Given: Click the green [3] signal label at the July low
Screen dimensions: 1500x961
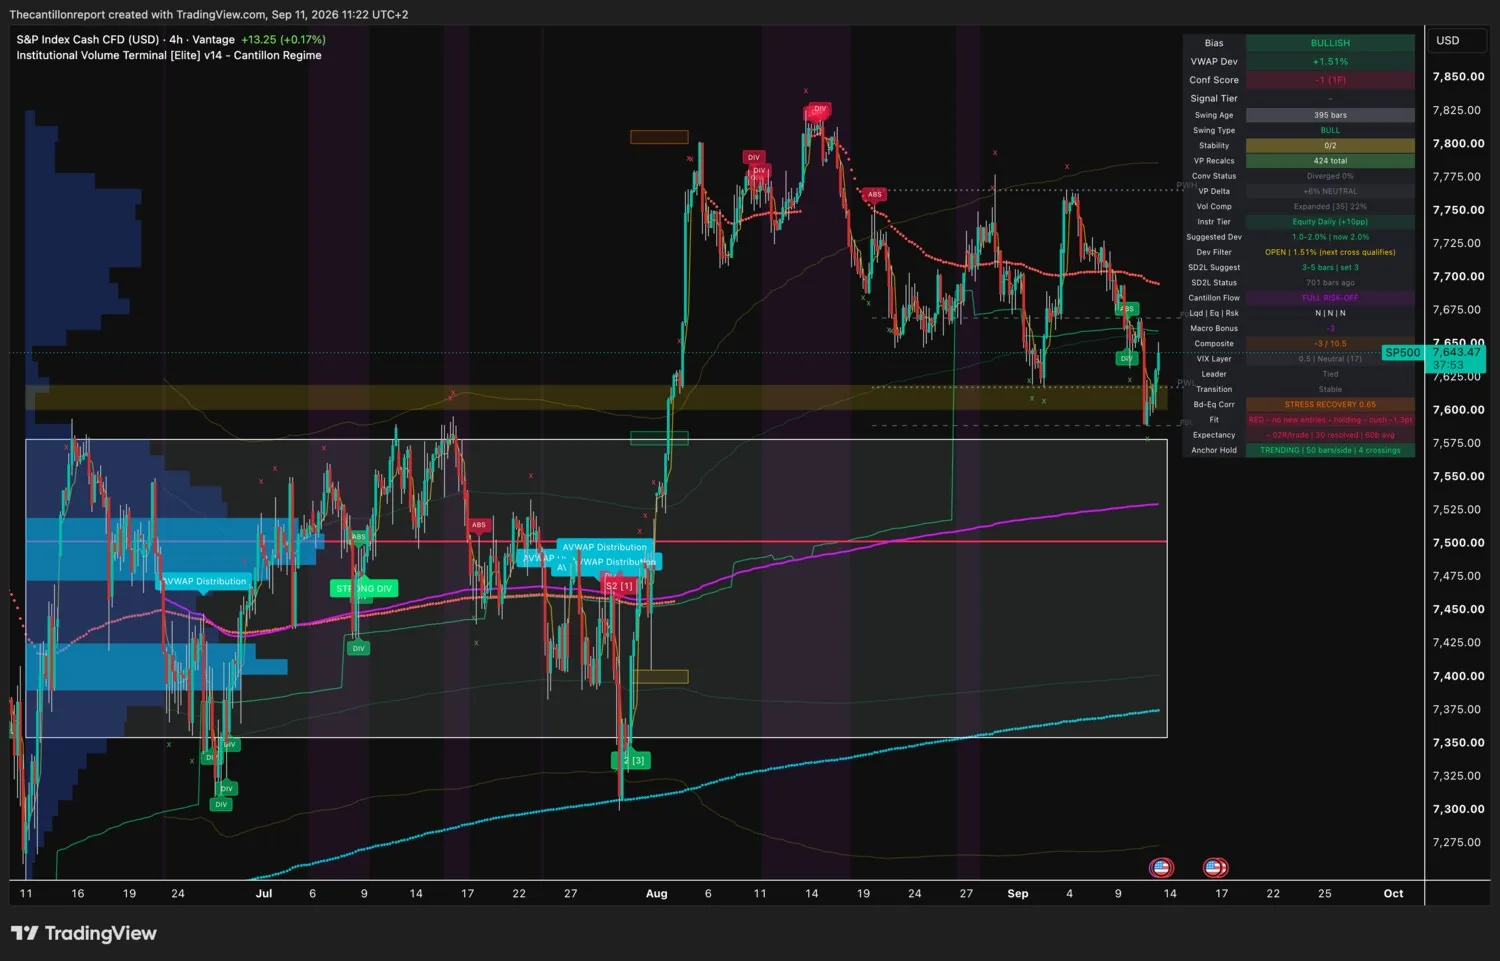Looking at the screenshot, I should tap(631, 760).
